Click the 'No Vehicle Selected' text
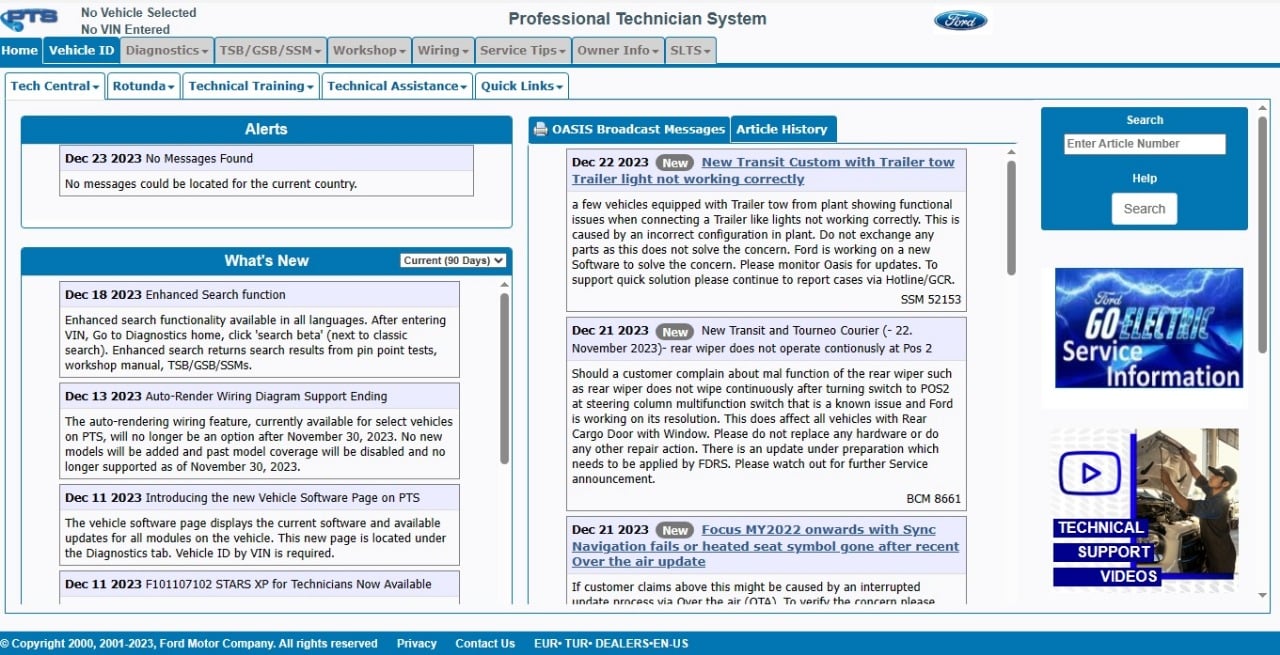 tap(138, 13)
